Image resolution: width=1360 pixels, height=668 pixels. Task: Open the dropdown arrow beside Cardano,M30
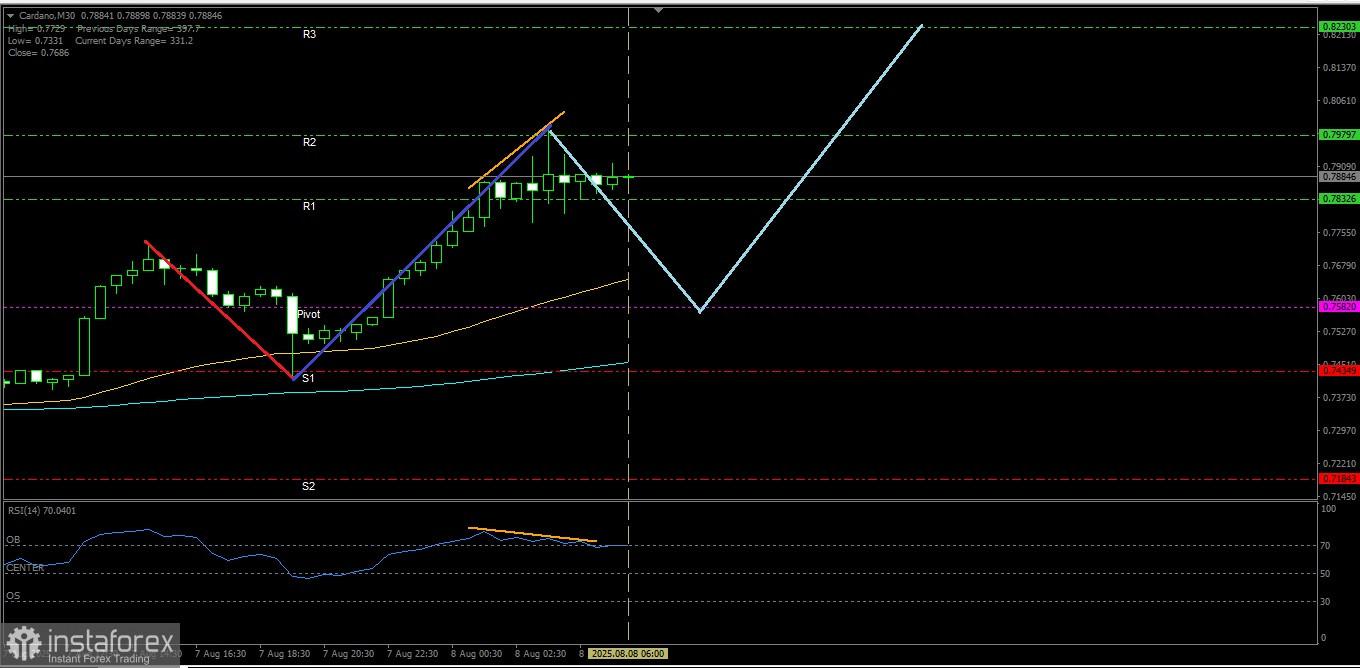pyautogui.click(x=10, y=15)
